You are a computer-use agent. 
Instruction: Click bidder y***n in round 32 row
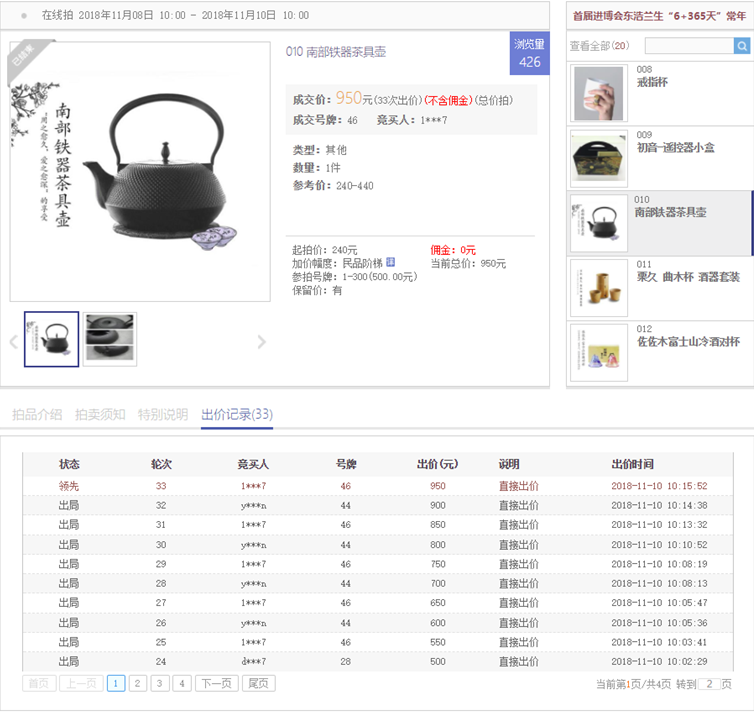253,506
